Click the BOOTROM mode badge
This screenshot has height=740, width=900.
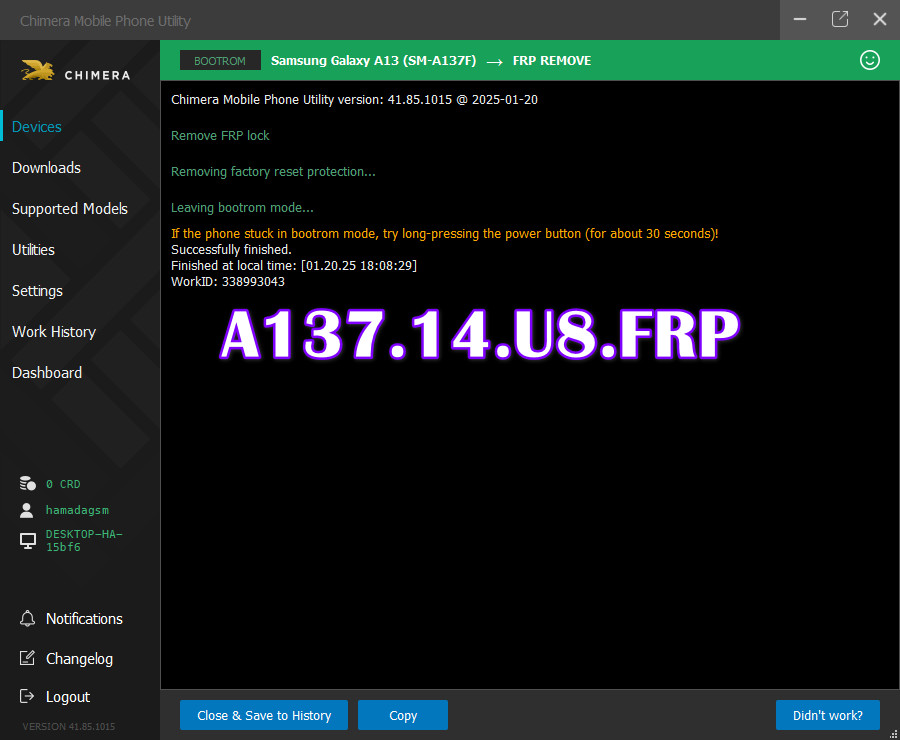click(220, 60)
